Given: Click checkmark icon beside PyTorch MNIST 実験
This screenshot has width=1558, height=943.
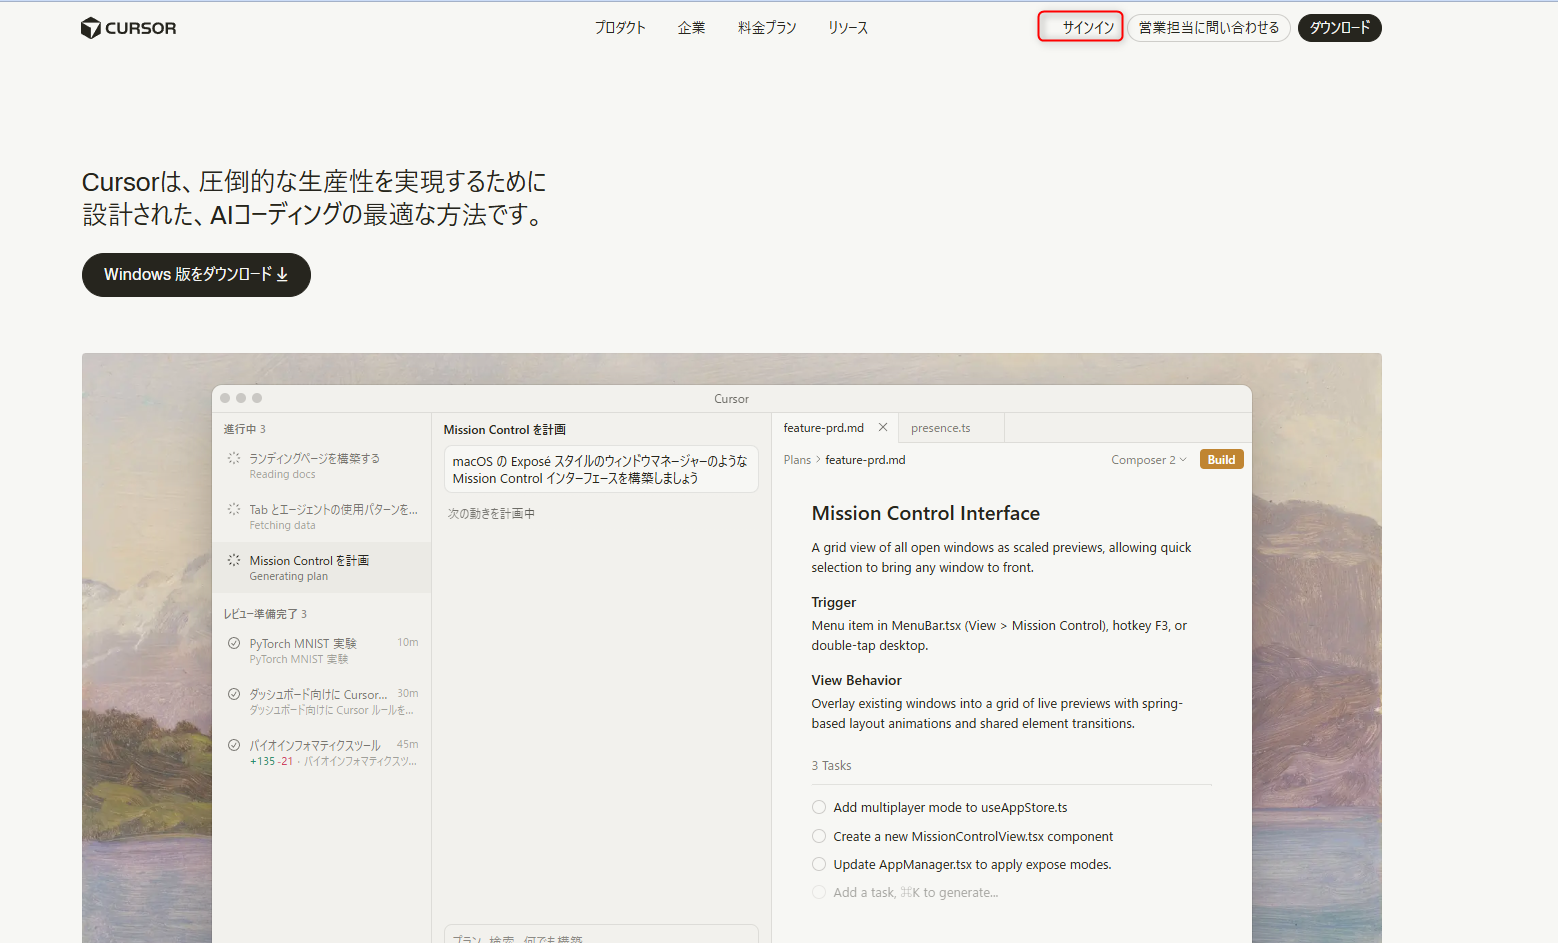Looking at the screenshot, I should tap(234, 644).
